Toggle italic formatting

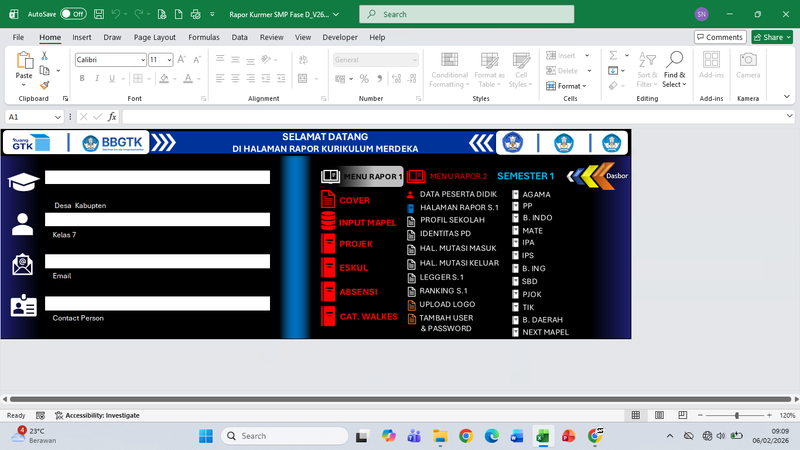pos(94,79)
